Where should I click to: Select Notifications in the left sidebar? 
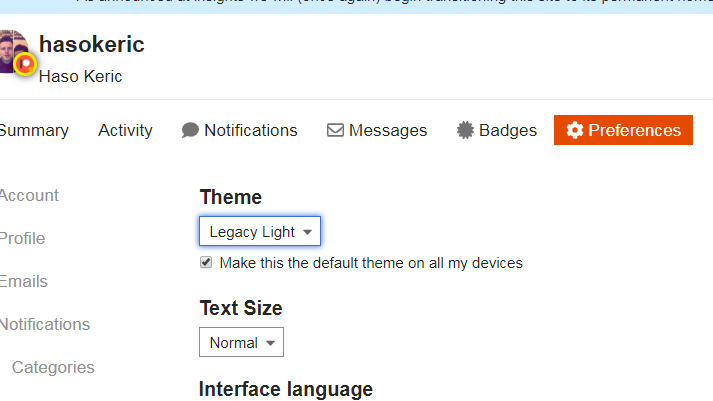[x=44, y=325]
